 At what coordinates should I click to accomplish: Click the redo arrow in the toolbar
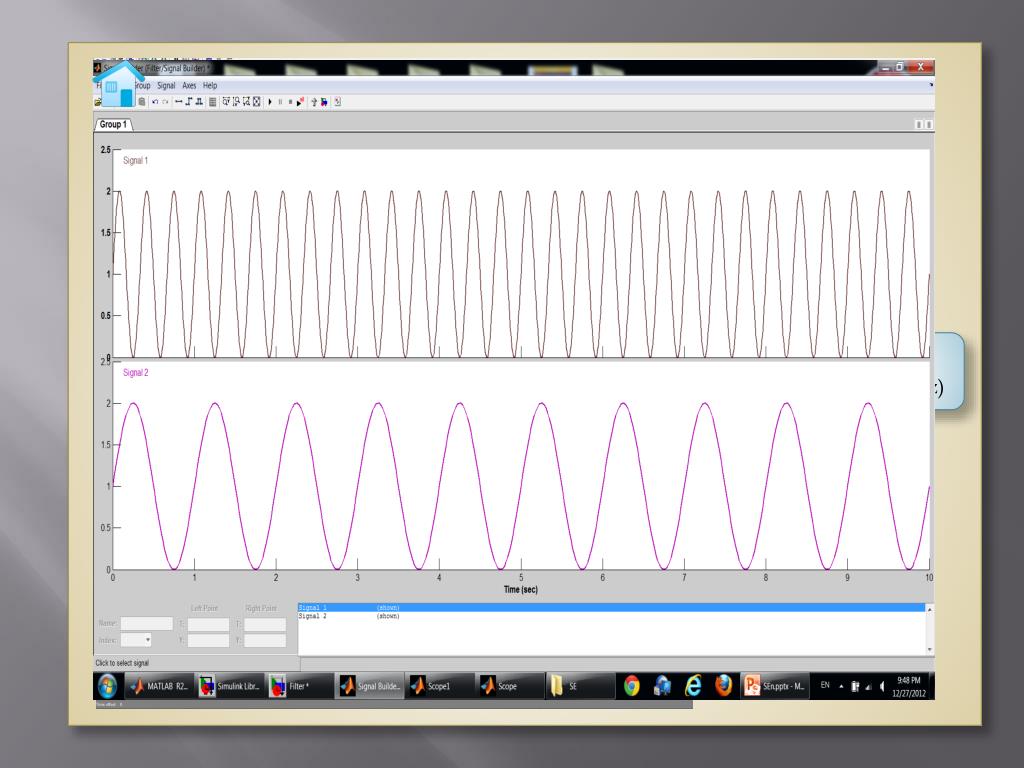165,102
